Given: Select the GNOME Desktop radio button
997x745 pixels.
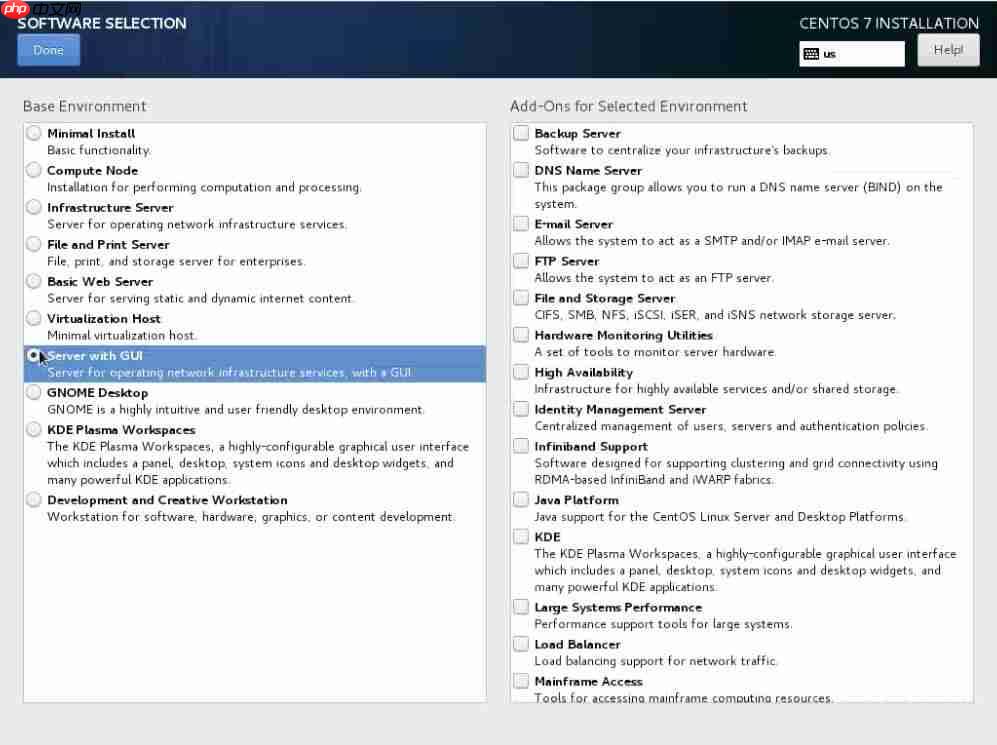Looking at the screenshot, I should [x=34, y=392].
